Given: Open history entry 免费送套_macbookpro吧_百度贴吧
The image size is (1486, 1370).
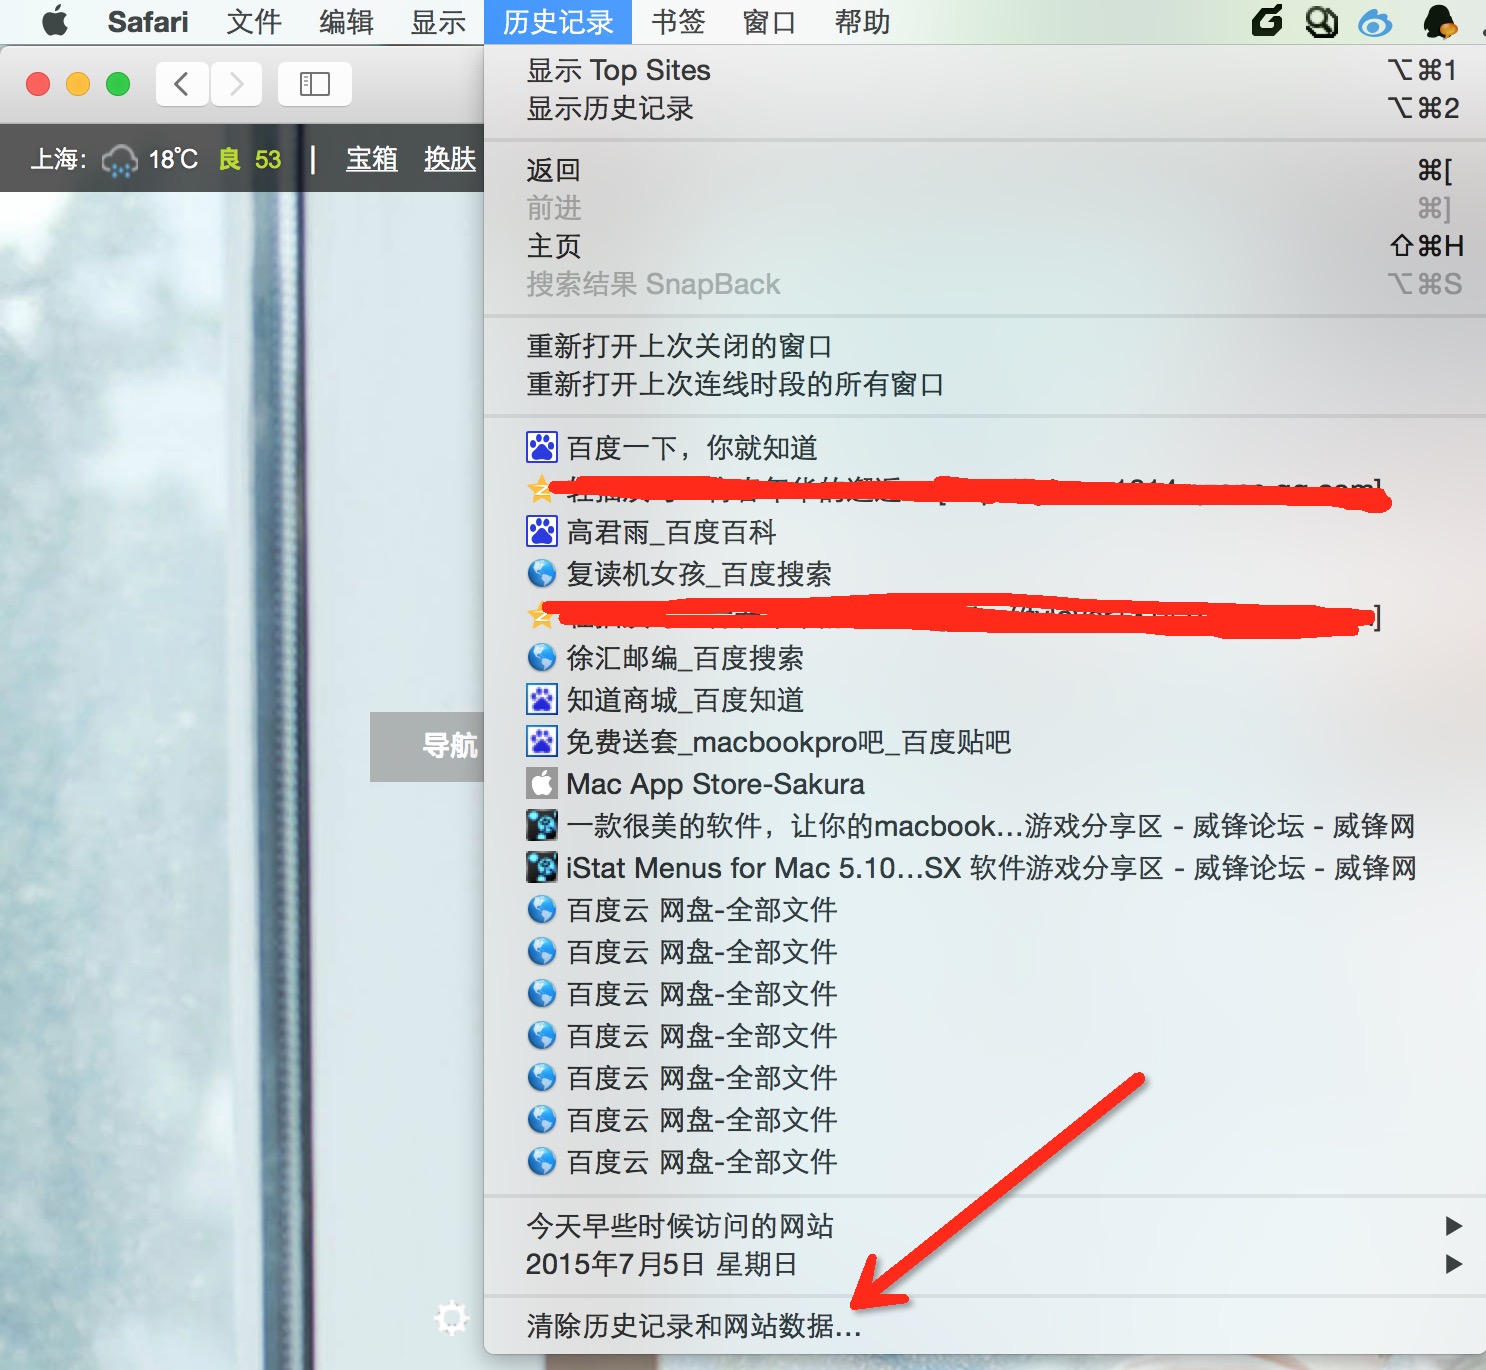Looking at the screenshot, I should click(x=985, y=741).
